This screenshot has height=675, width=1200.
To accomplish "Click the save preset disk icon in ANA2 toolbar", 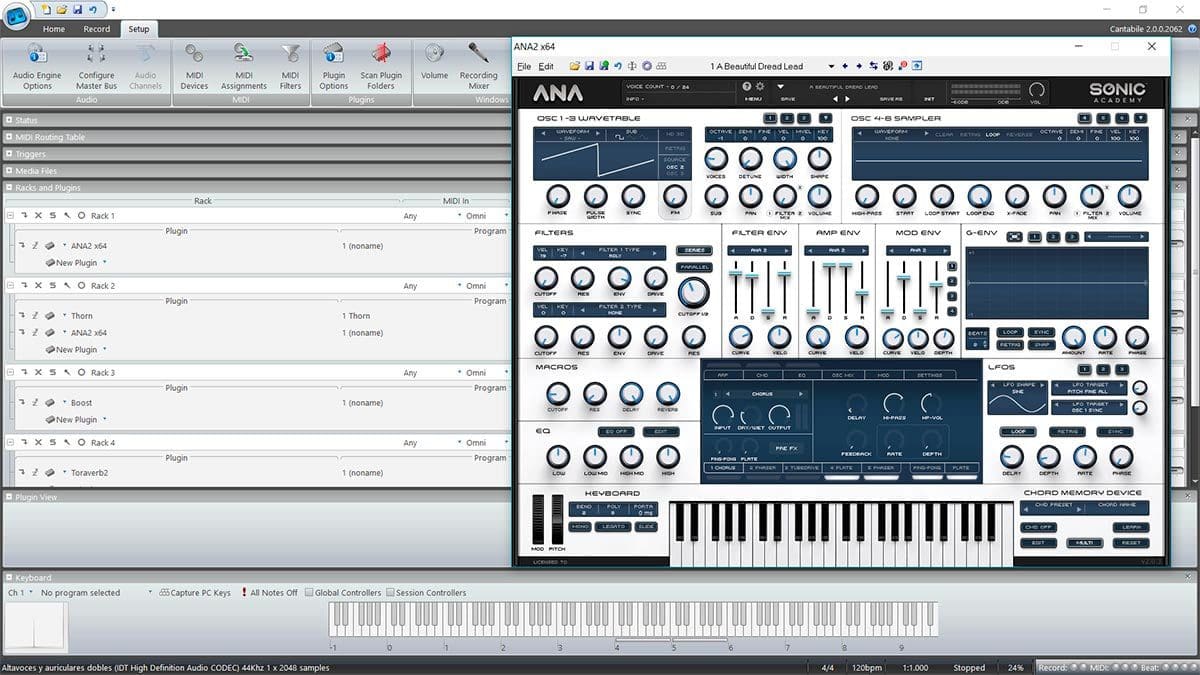I will (589, 66).
